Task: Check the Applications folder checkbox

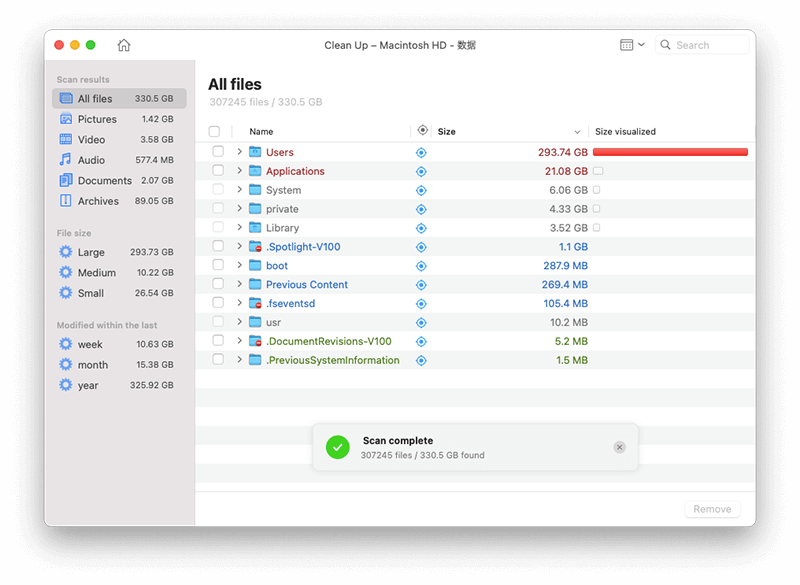Action: point(218,170)
